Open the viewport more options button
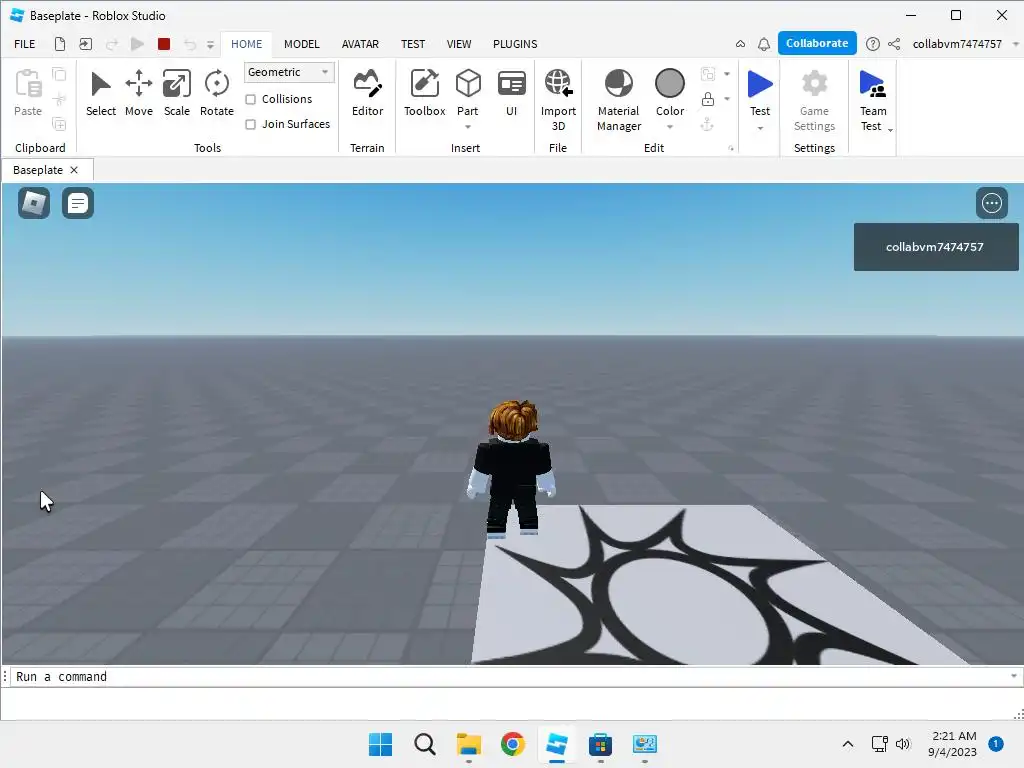This screenshot has width=1024, height=768. [x=991, y=203]
